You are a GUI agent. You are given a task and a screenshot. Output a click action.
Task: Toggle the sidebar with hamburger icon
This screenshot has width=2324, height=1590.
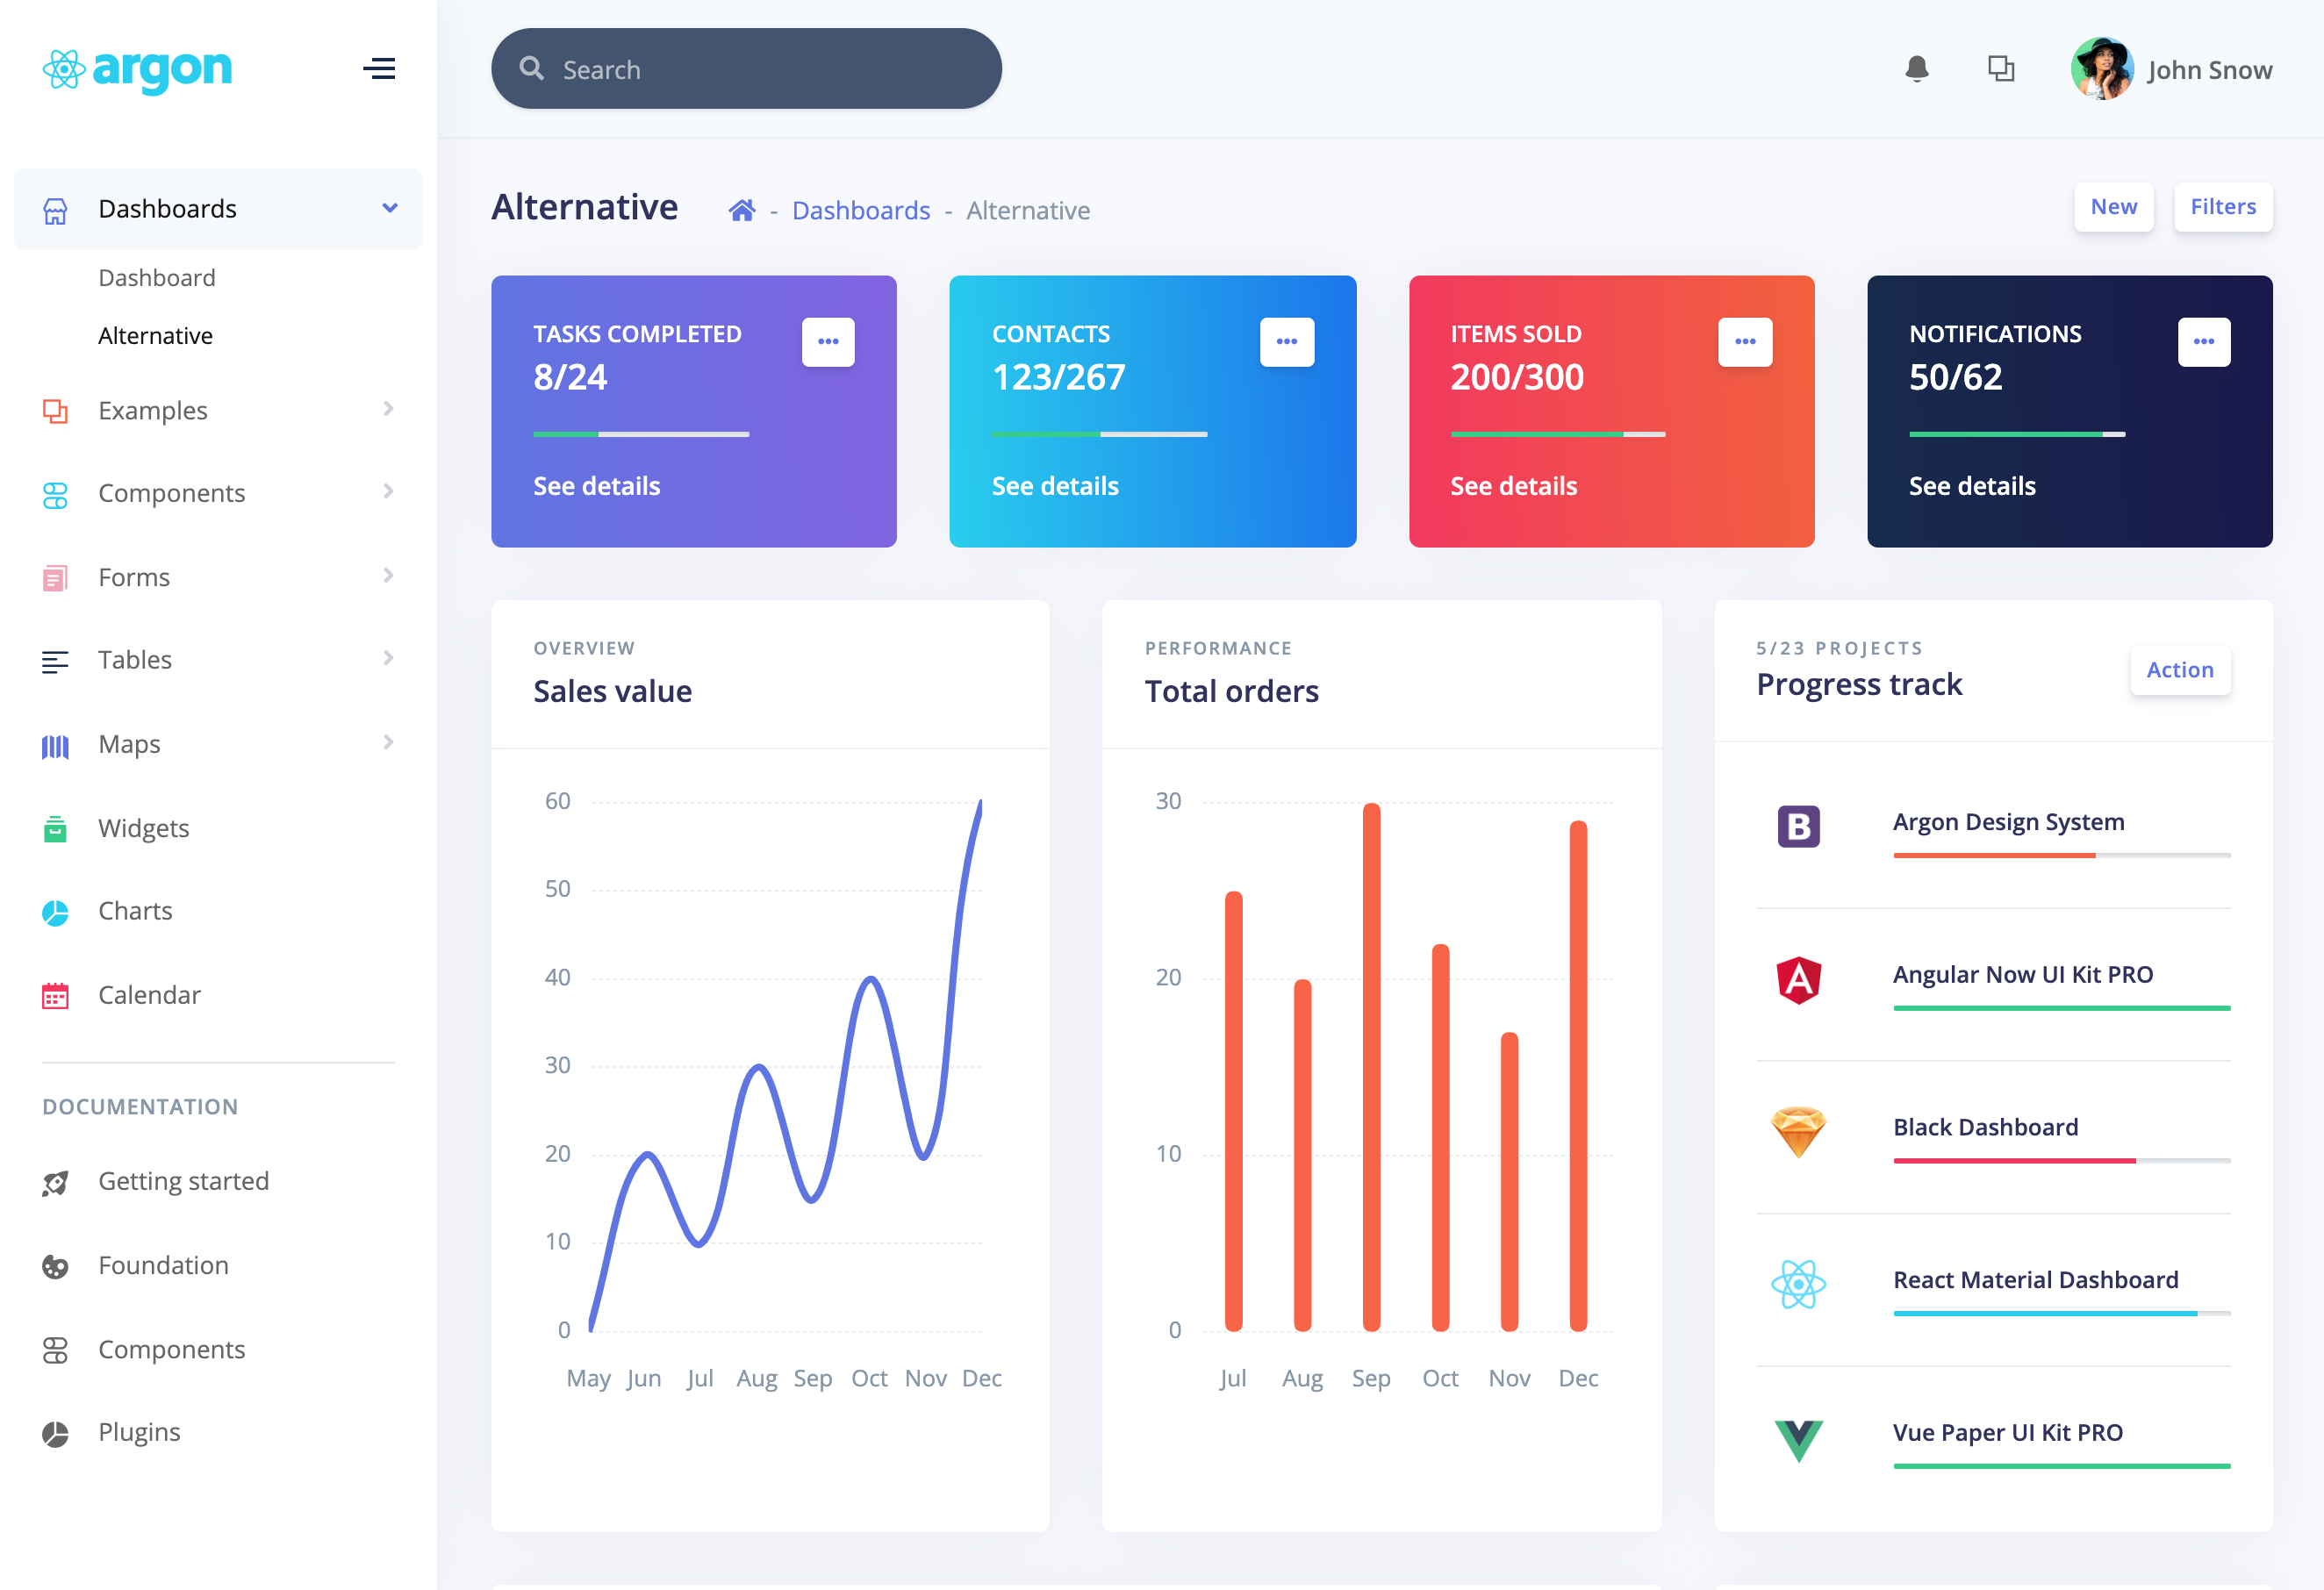(x=379, y=69)
